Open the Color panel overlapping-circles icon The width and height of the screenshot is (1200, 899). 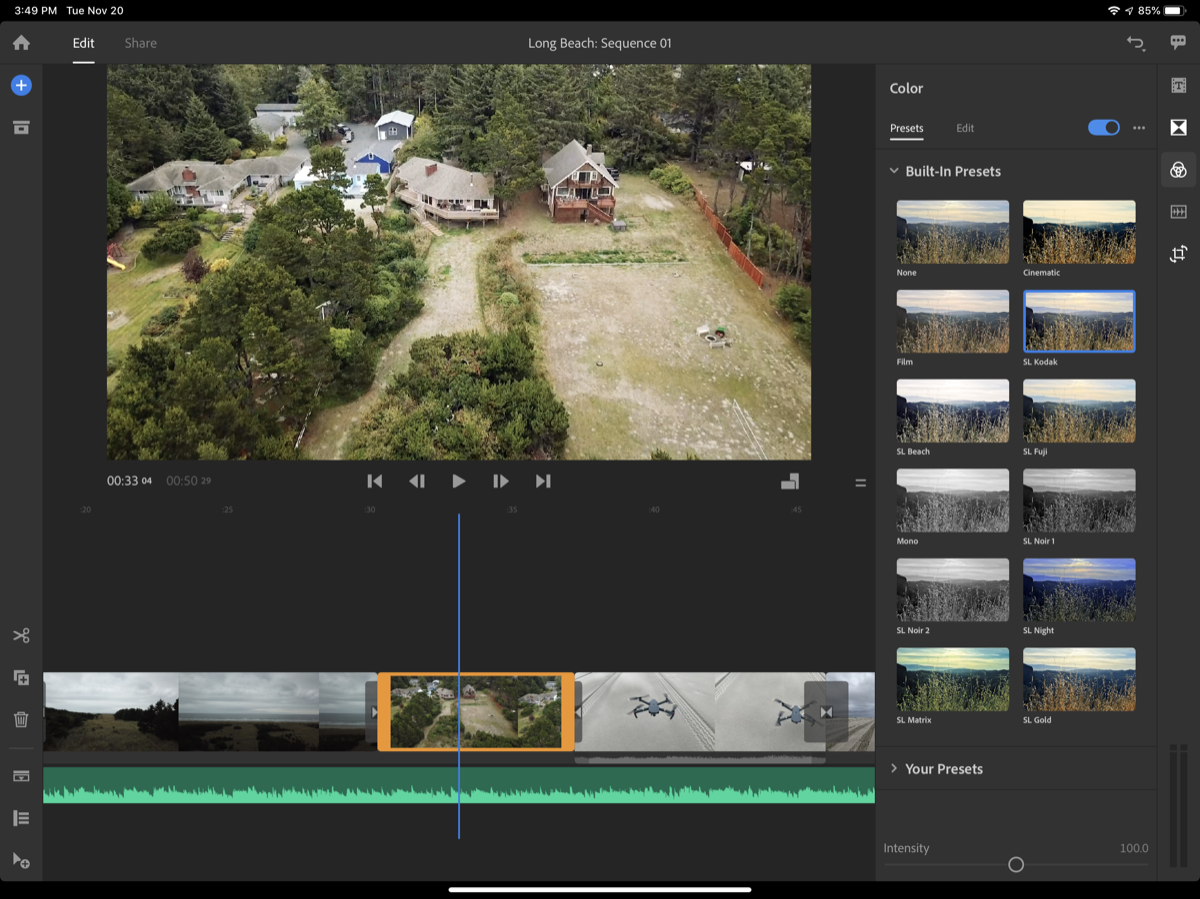1178,170
